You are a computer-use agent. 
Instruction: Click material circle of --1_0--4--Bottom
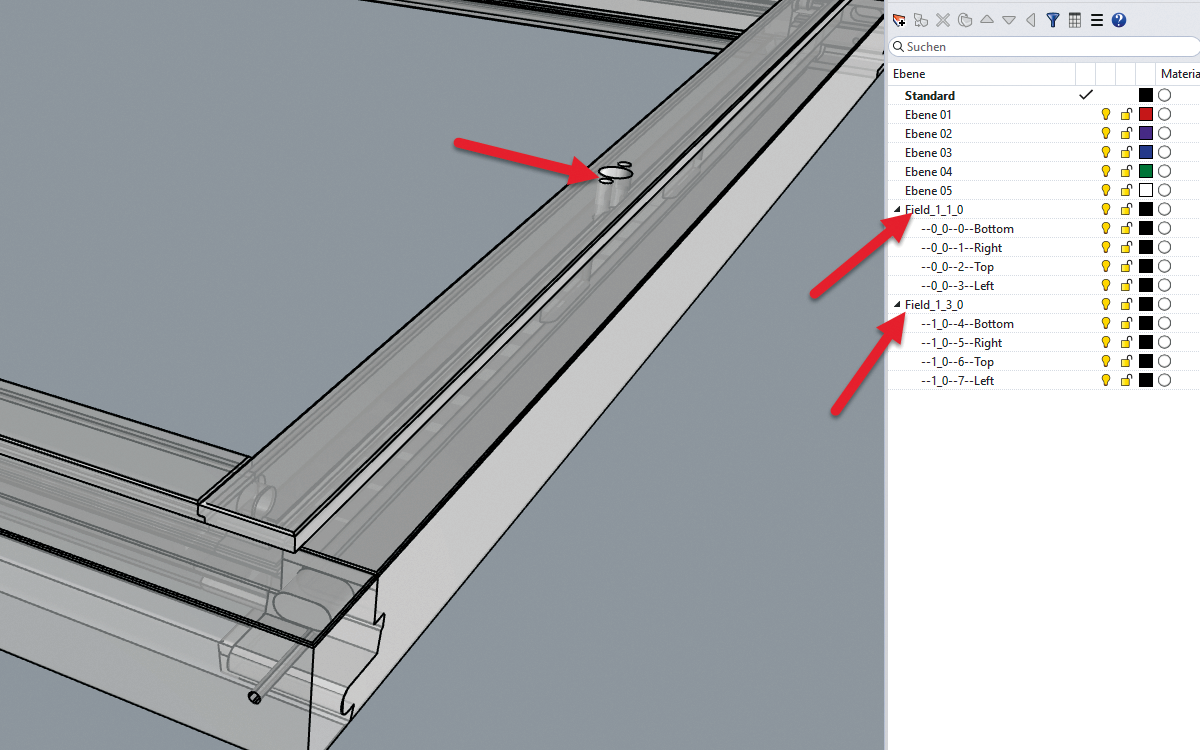pyautogui.click(x=1165, y=324)
